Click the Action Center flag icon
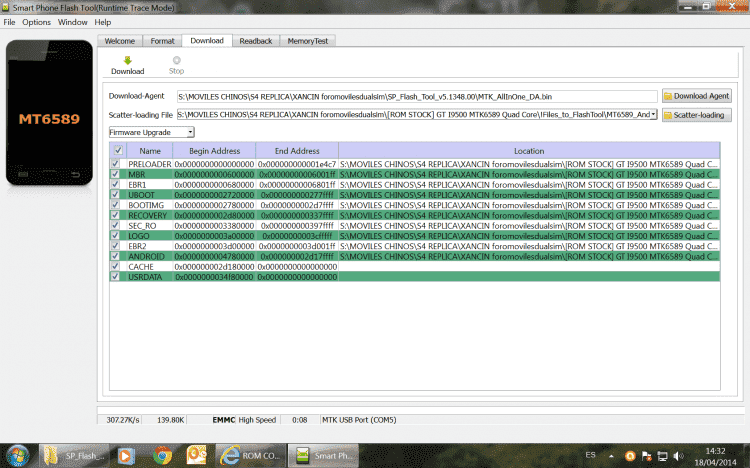Screen dimensions: 750x468 (647, 456)
